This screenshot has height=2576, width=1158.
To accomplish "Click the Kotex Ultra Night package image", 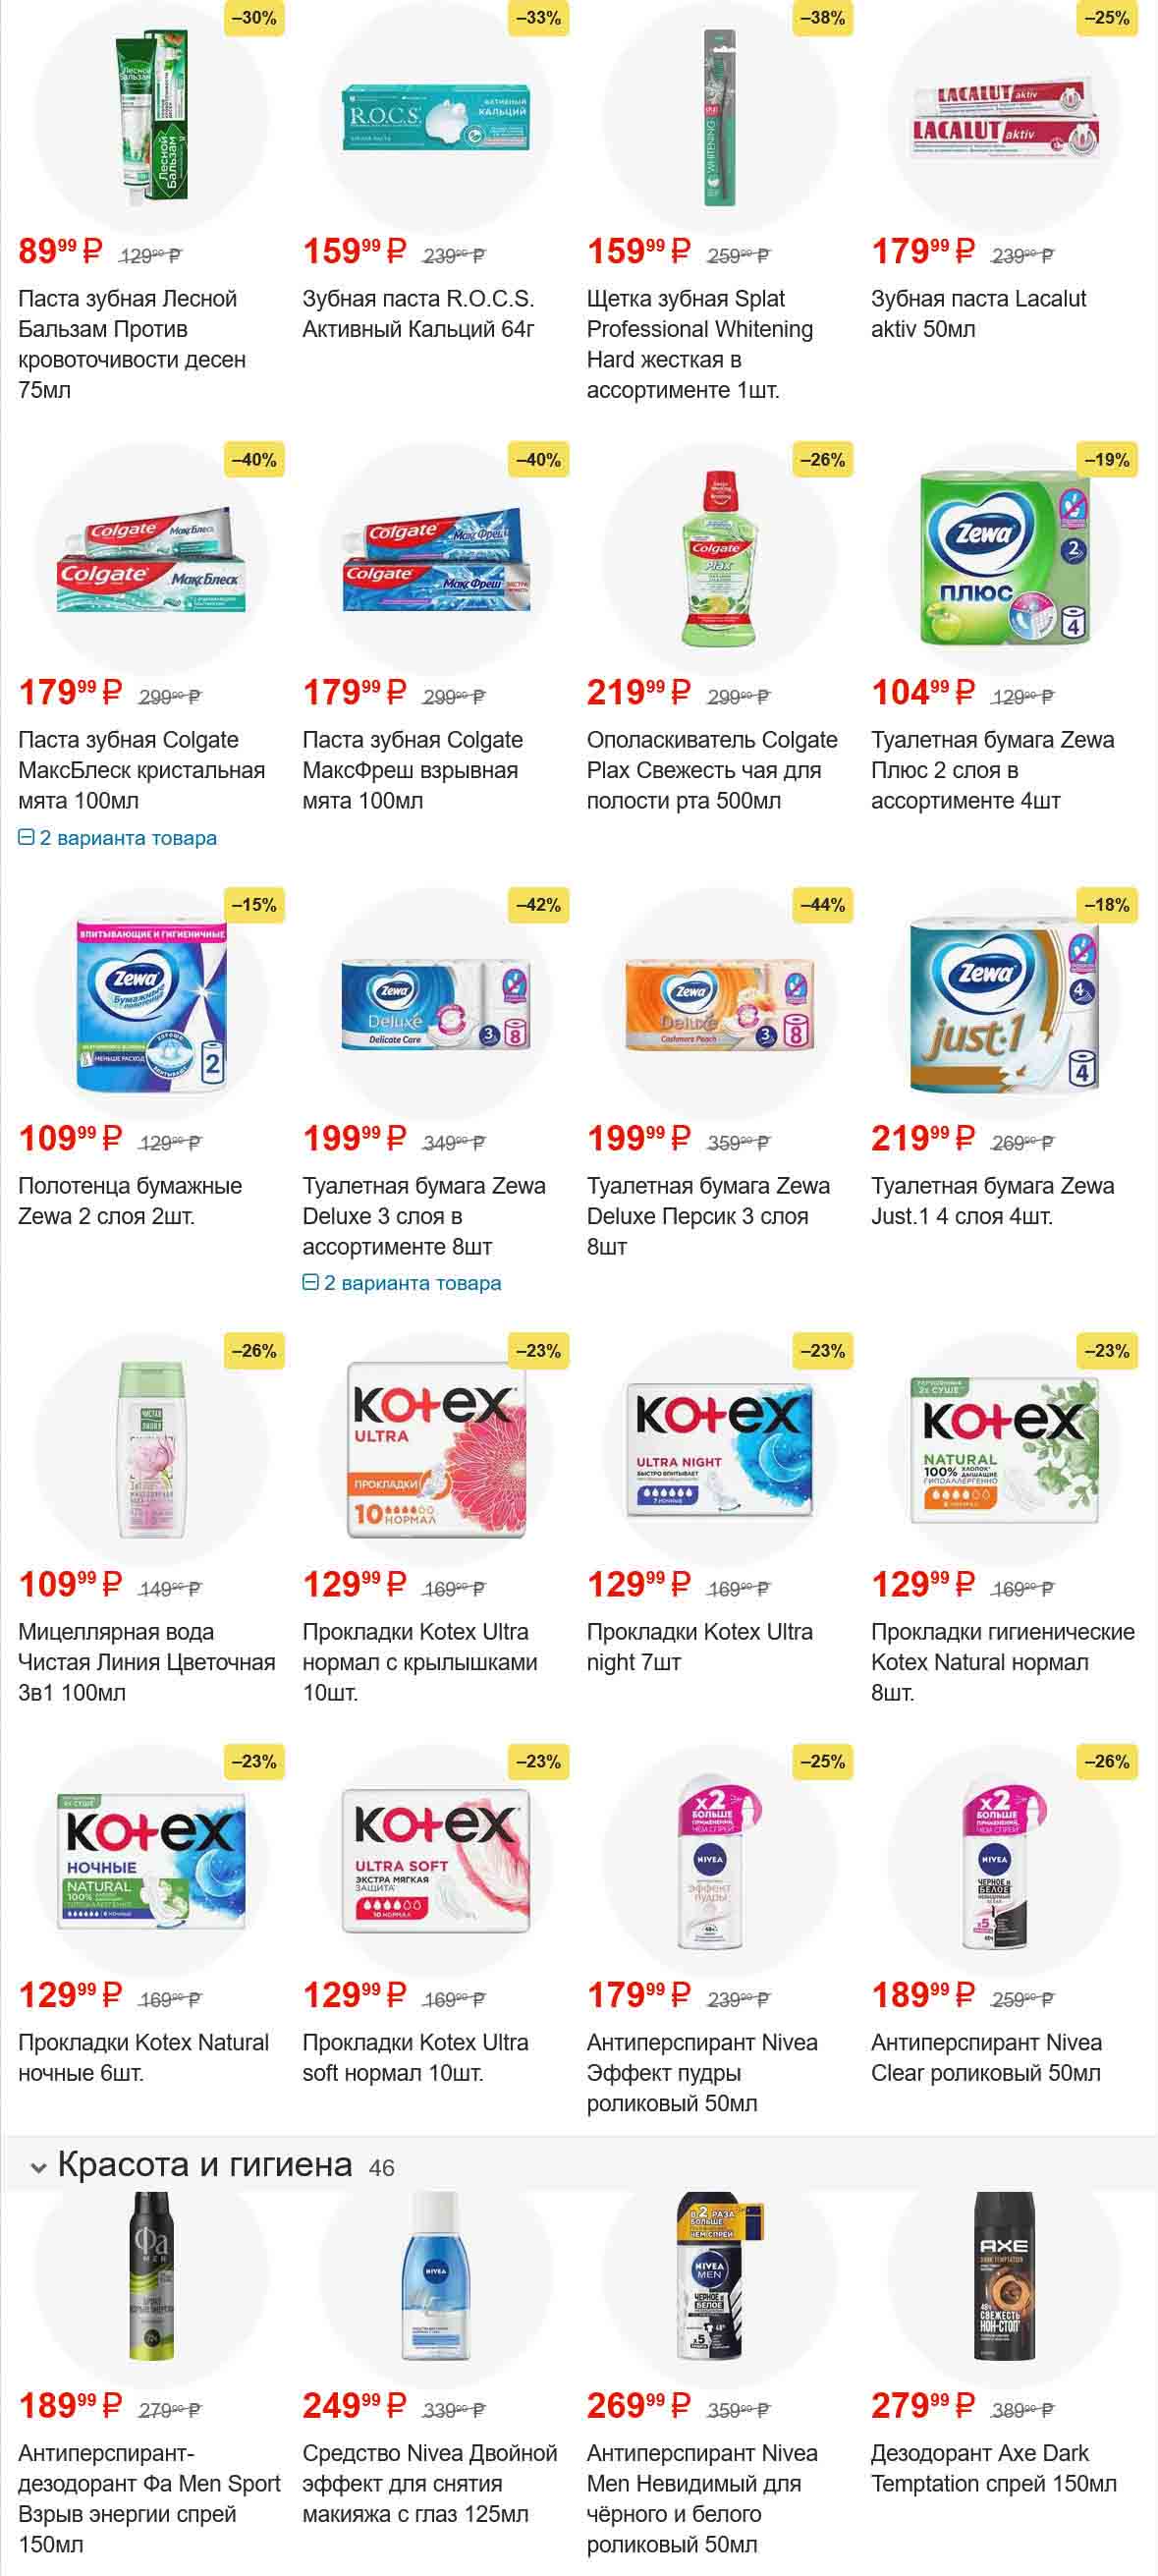I will pyautogui.click(x=719, y=1450).
